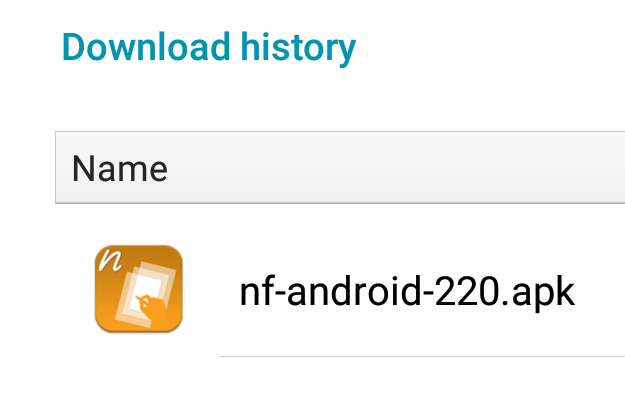Click the word history in the page title
The width and height of the screenshot is (625, 403).
(298, 48)
